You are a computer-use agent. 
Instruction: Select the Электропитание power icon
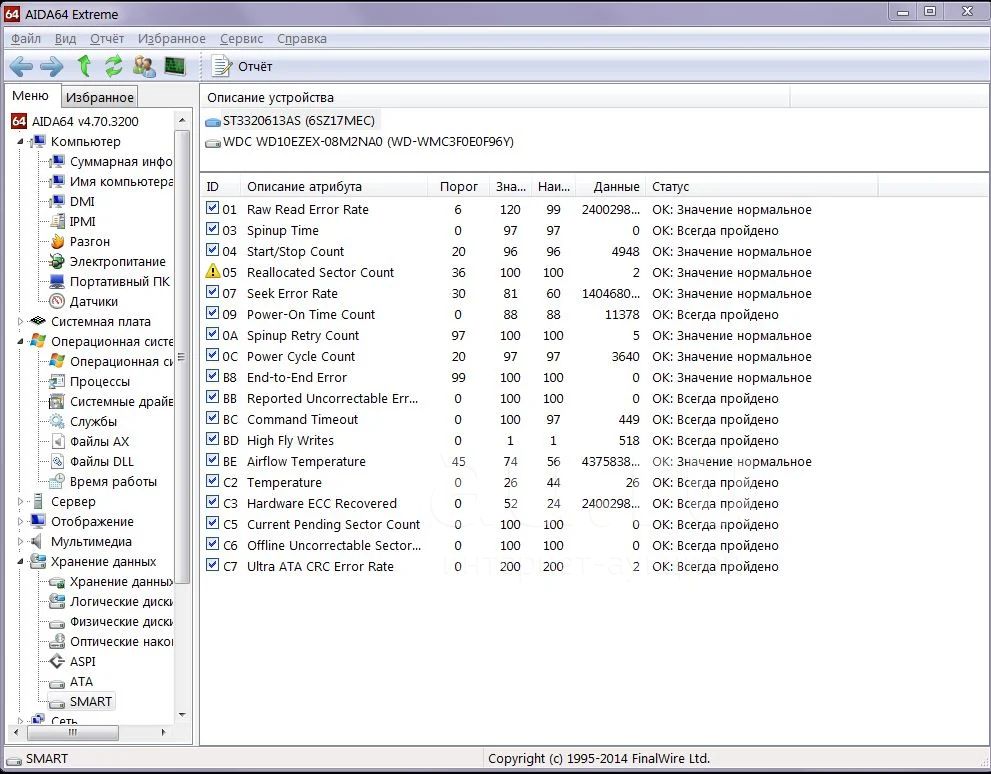click(58, 262)
